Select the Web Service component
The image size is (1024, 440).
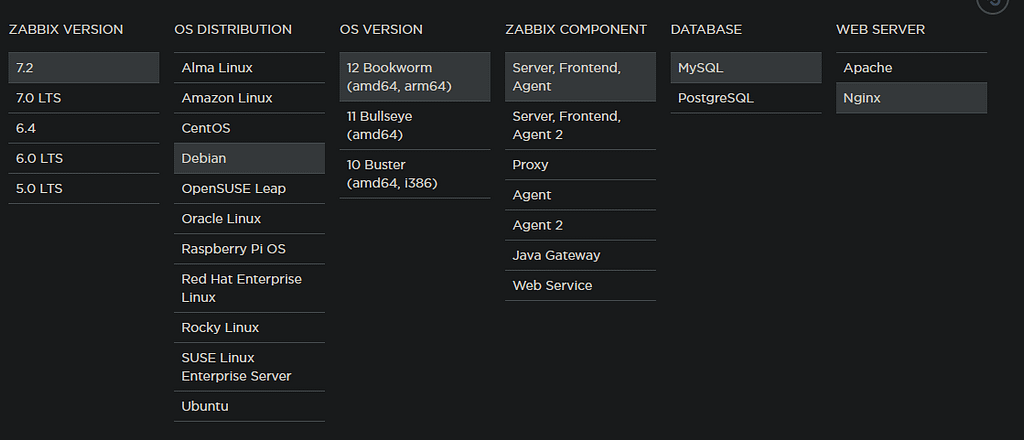click(x=580, y=285)
